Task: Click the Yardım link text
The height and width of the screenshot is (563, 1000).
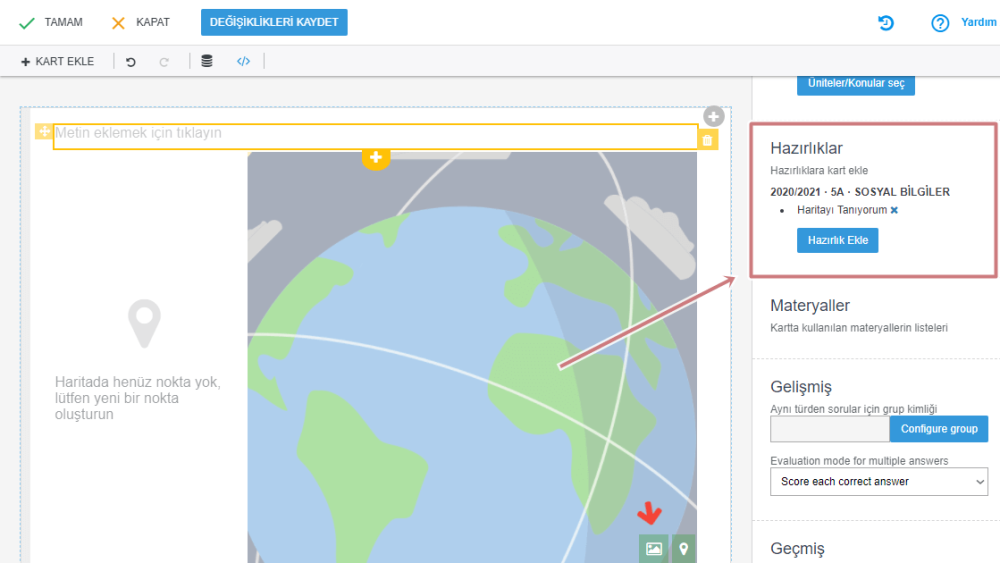Action: point(978,22)
